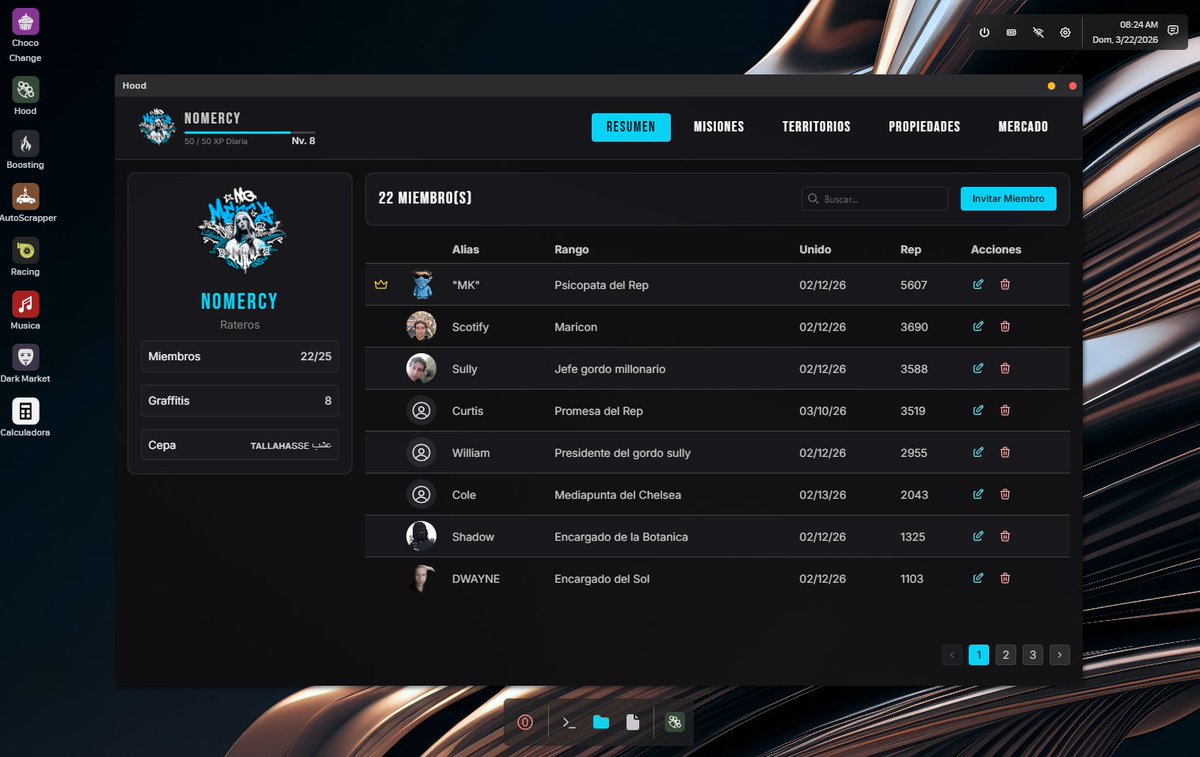This screenshot has height=757, width=1200.
Task: Delete member Curtis
Action: click(1005, 411)
